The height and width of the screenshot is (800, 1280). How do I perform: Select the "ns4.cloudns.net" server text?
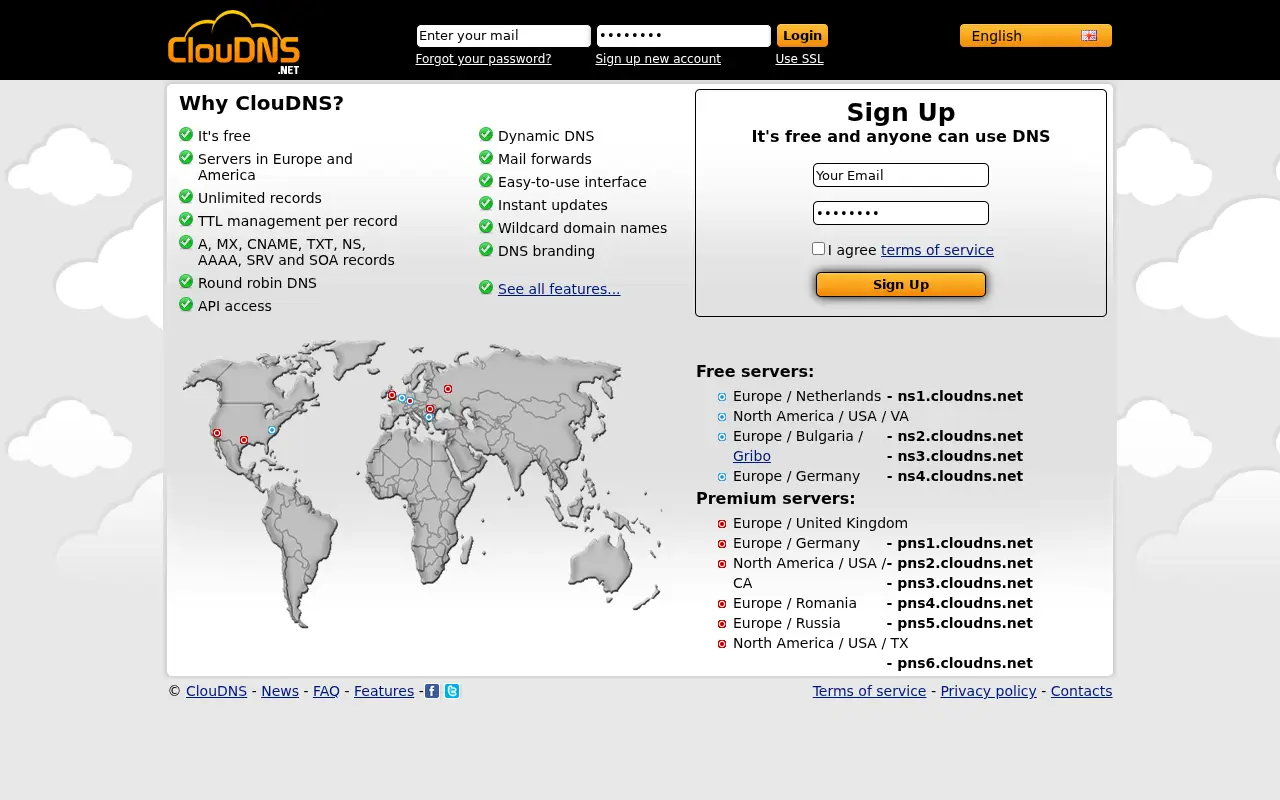pyautogui.click(x=960, y=476)
